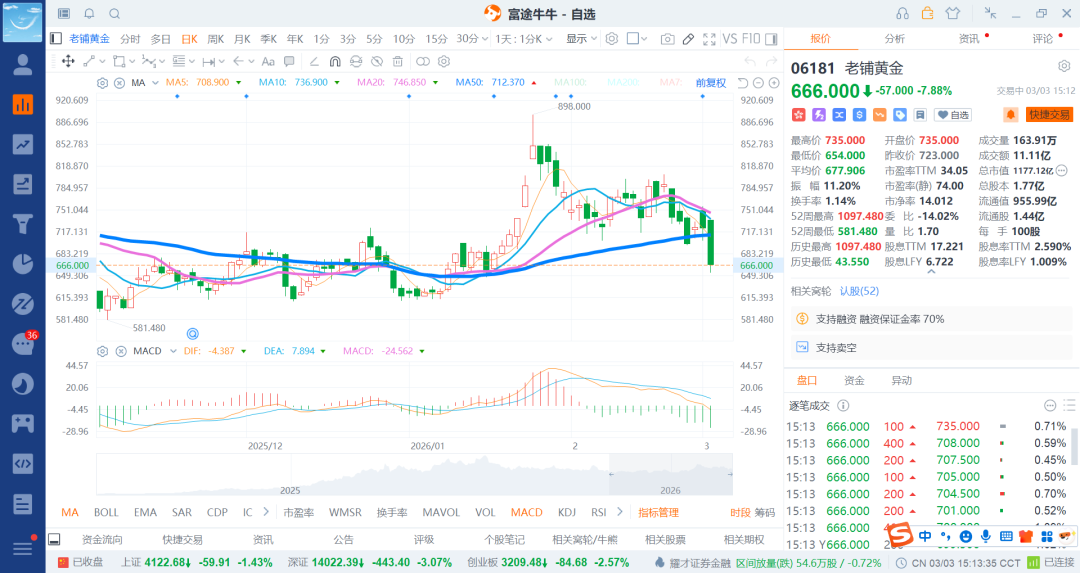Remove the MA indicator with X circle
1080x573 pixels.
(119, 83)
